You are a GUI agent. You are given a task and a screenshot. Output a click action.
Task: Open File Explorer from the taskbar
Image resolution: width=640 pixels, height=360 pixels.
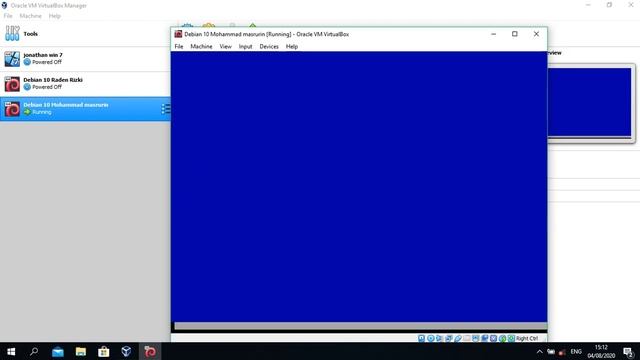click(80, 351)
